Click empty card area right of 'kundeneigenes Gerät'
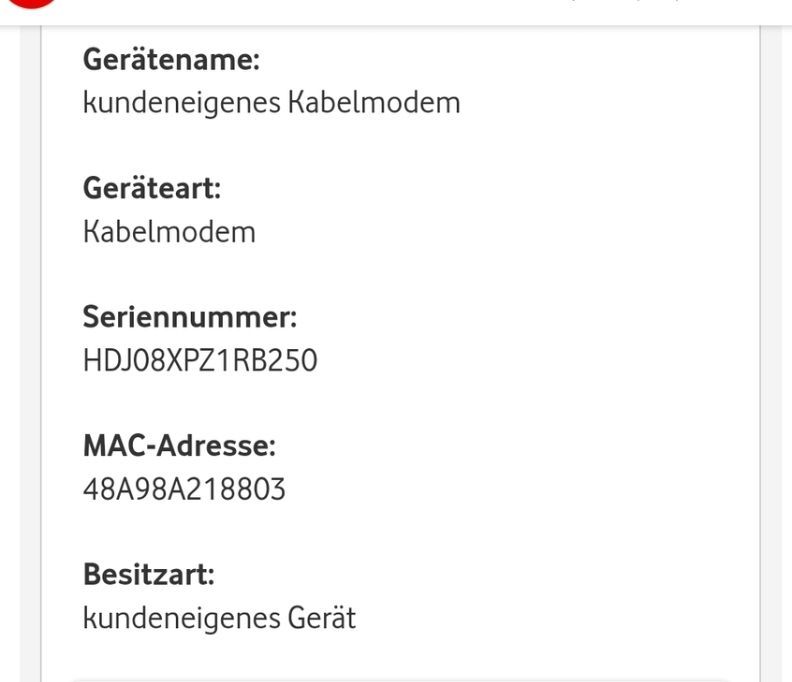The height and width of the screenshot is (682, 792). (550, 619)
